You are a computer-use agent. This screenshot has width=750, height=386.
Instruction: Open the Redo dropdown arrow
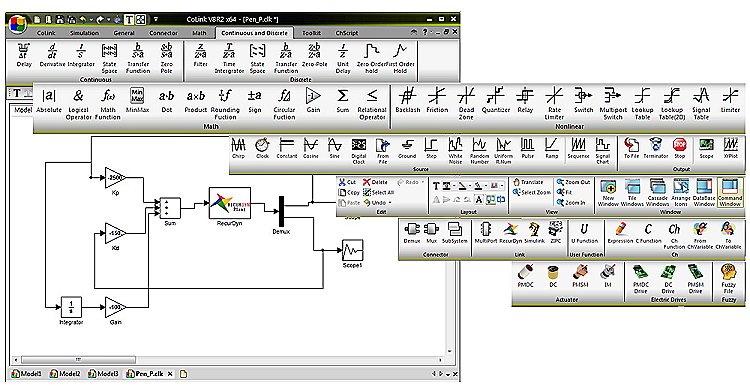point(422,182)
